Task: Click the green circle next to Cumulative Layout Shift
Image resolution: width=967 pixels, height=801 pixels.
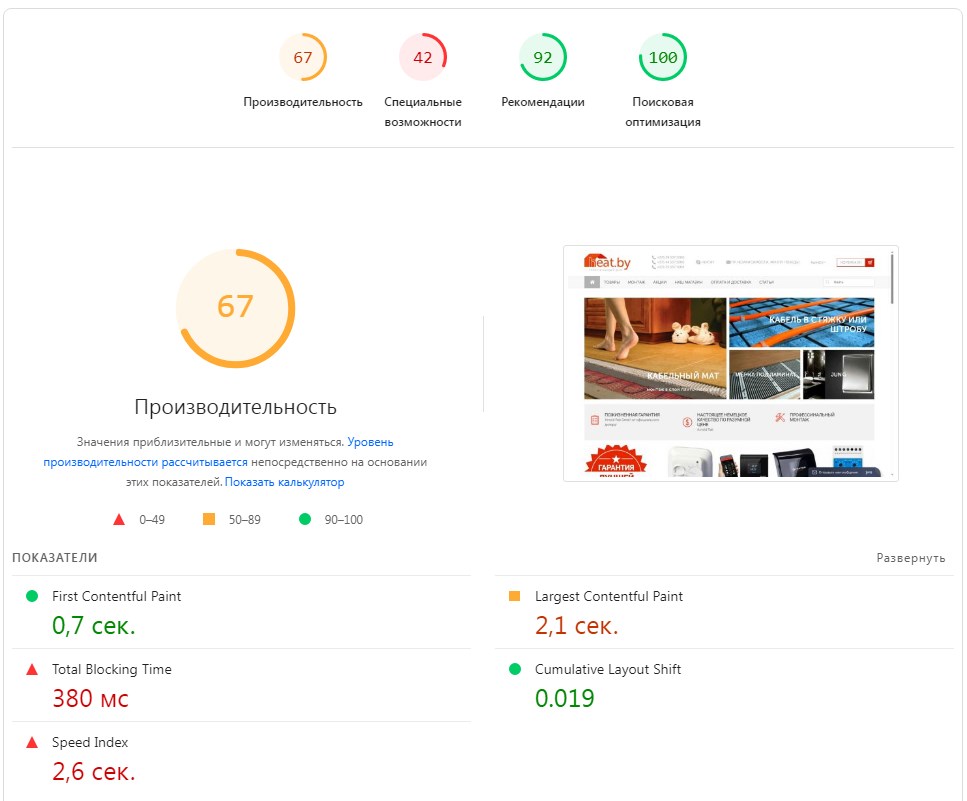Action: point(513,669)
